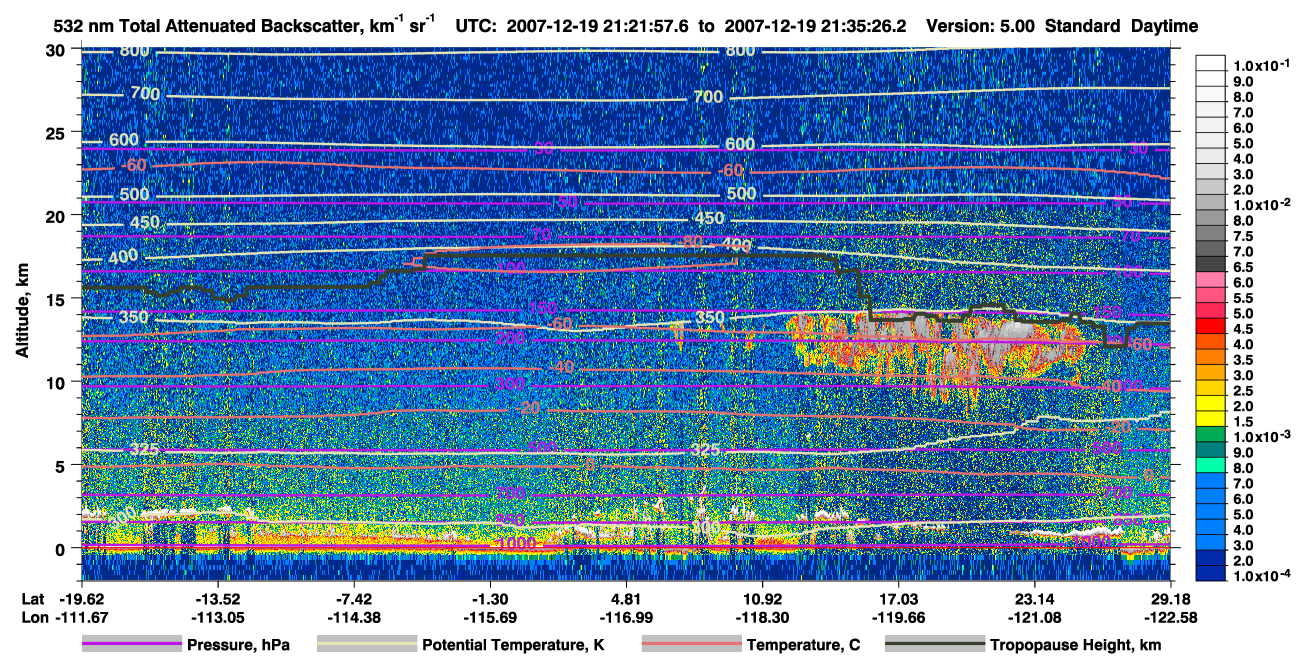1300x667 pixels.
Task: Click longitude value -119.66
Action: tap(898, 617)
